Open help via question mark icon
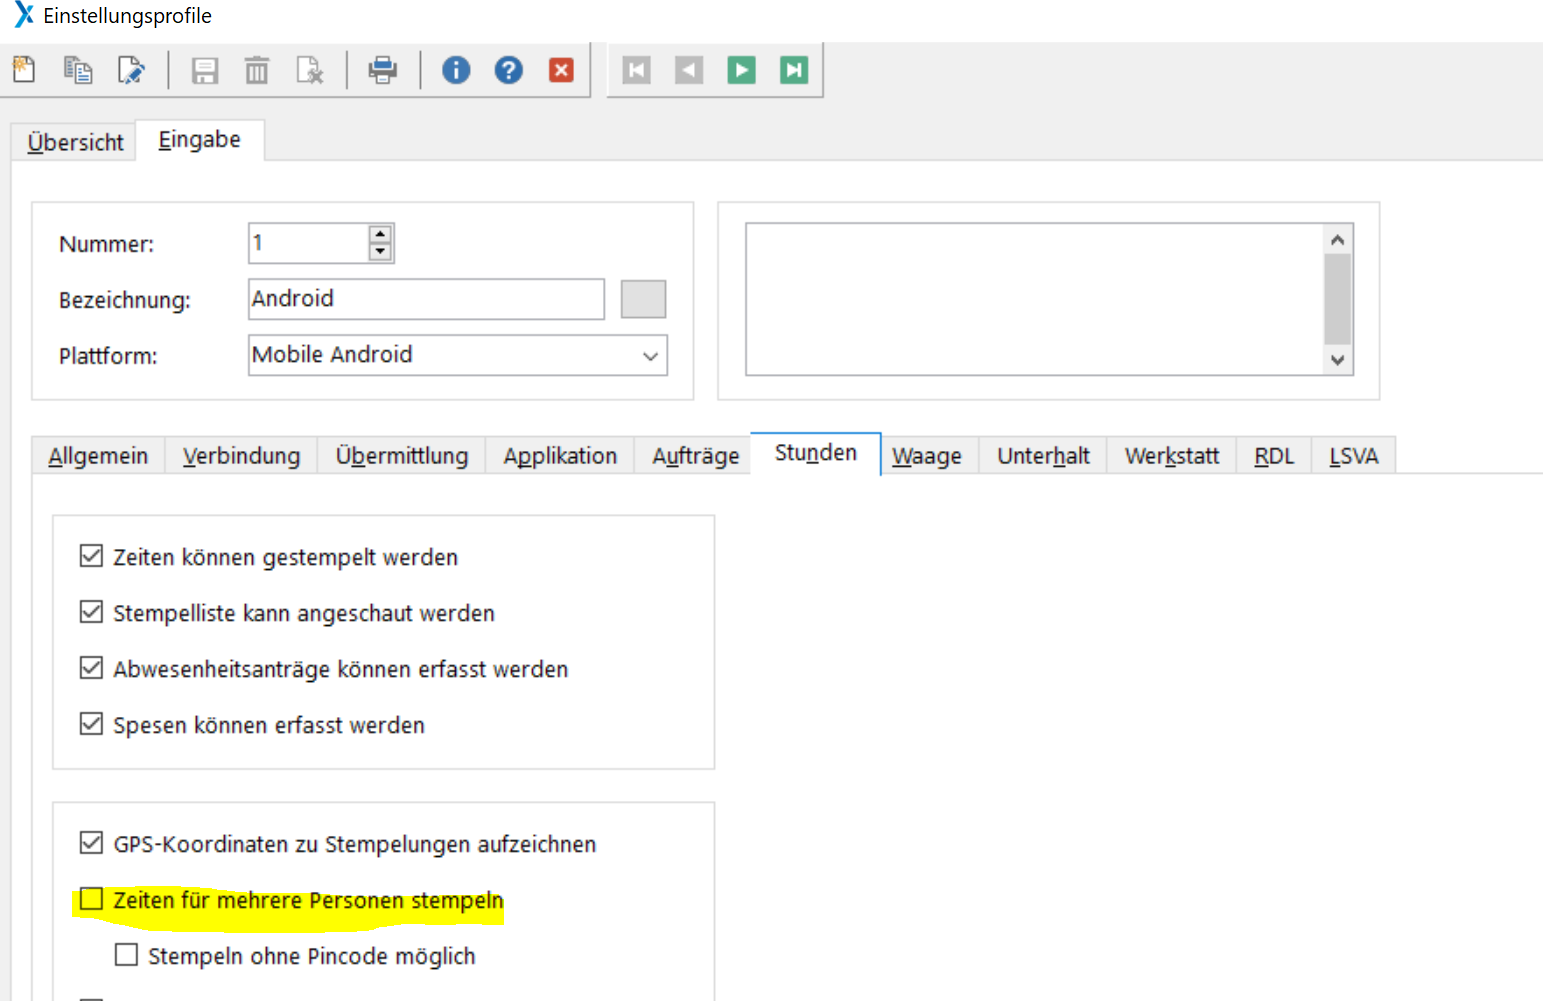1543x1001 pixels. pyautogui.click(x=509, y=70)
